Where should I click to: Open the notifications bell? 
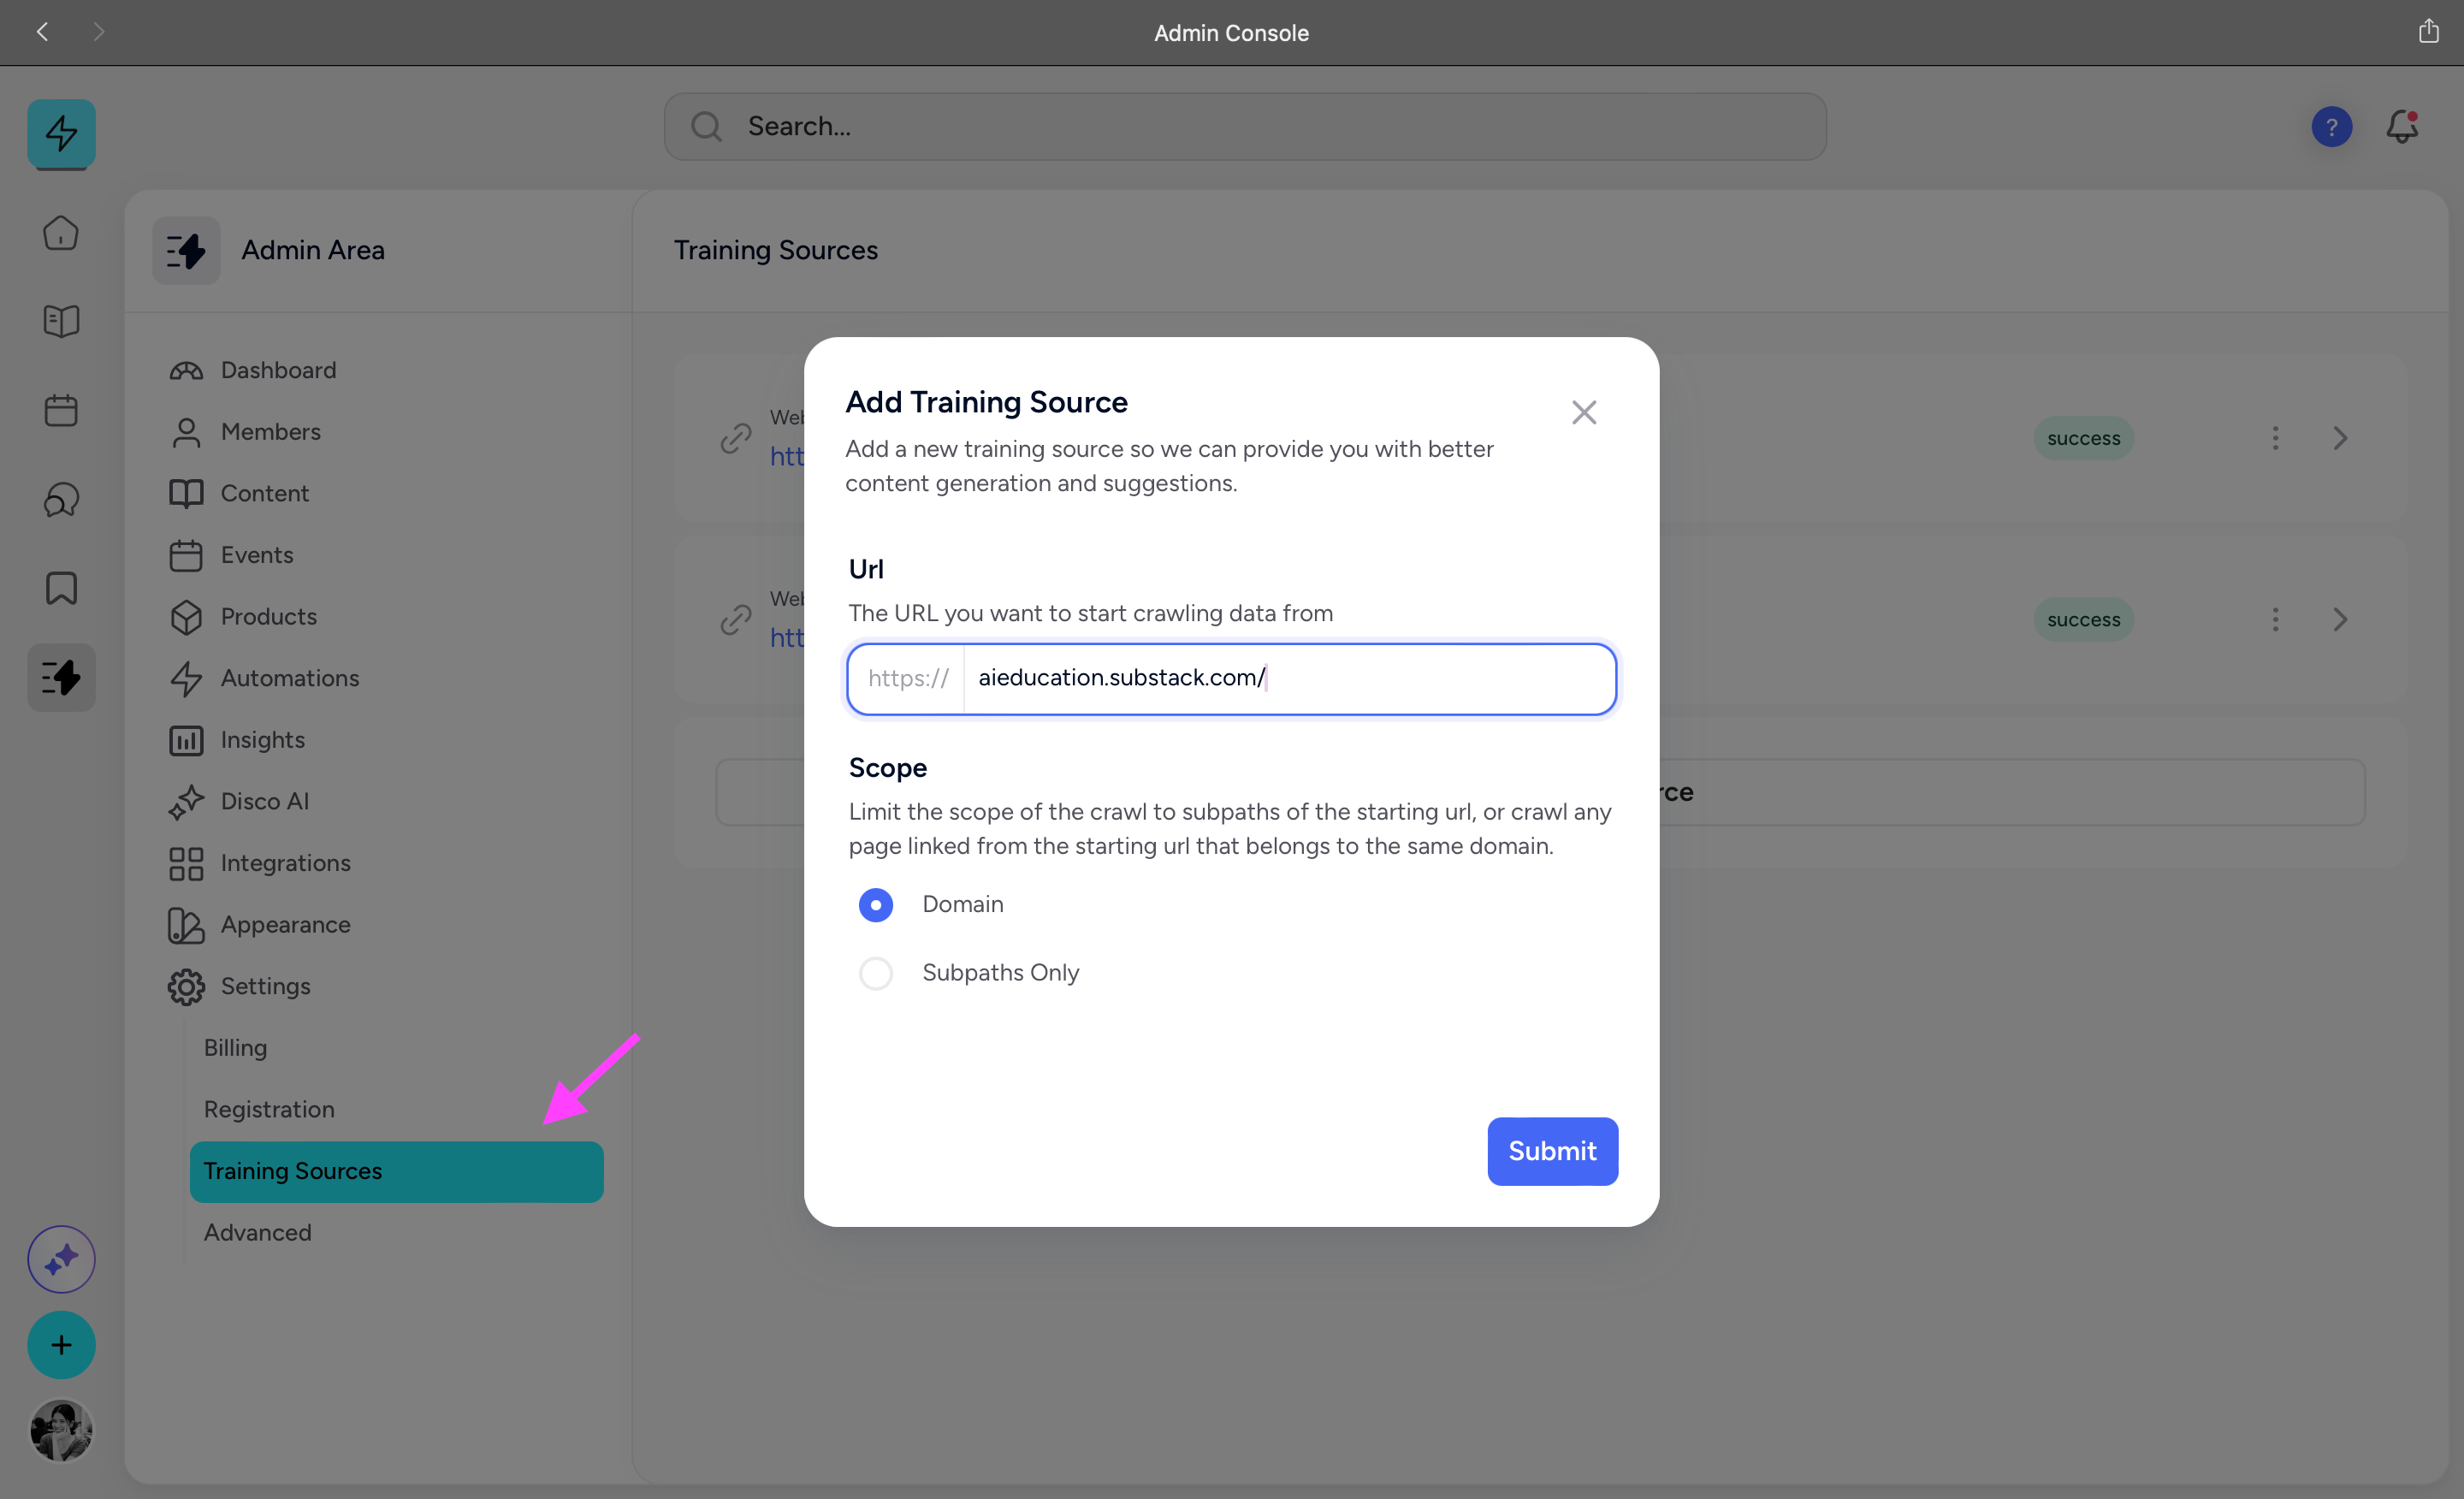[x=2402, y=127]
